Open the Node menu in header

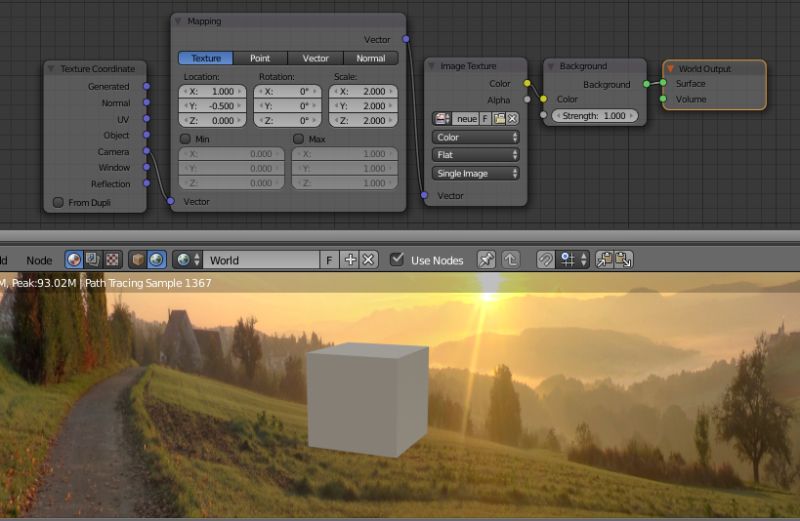click(x=39, y=260)
